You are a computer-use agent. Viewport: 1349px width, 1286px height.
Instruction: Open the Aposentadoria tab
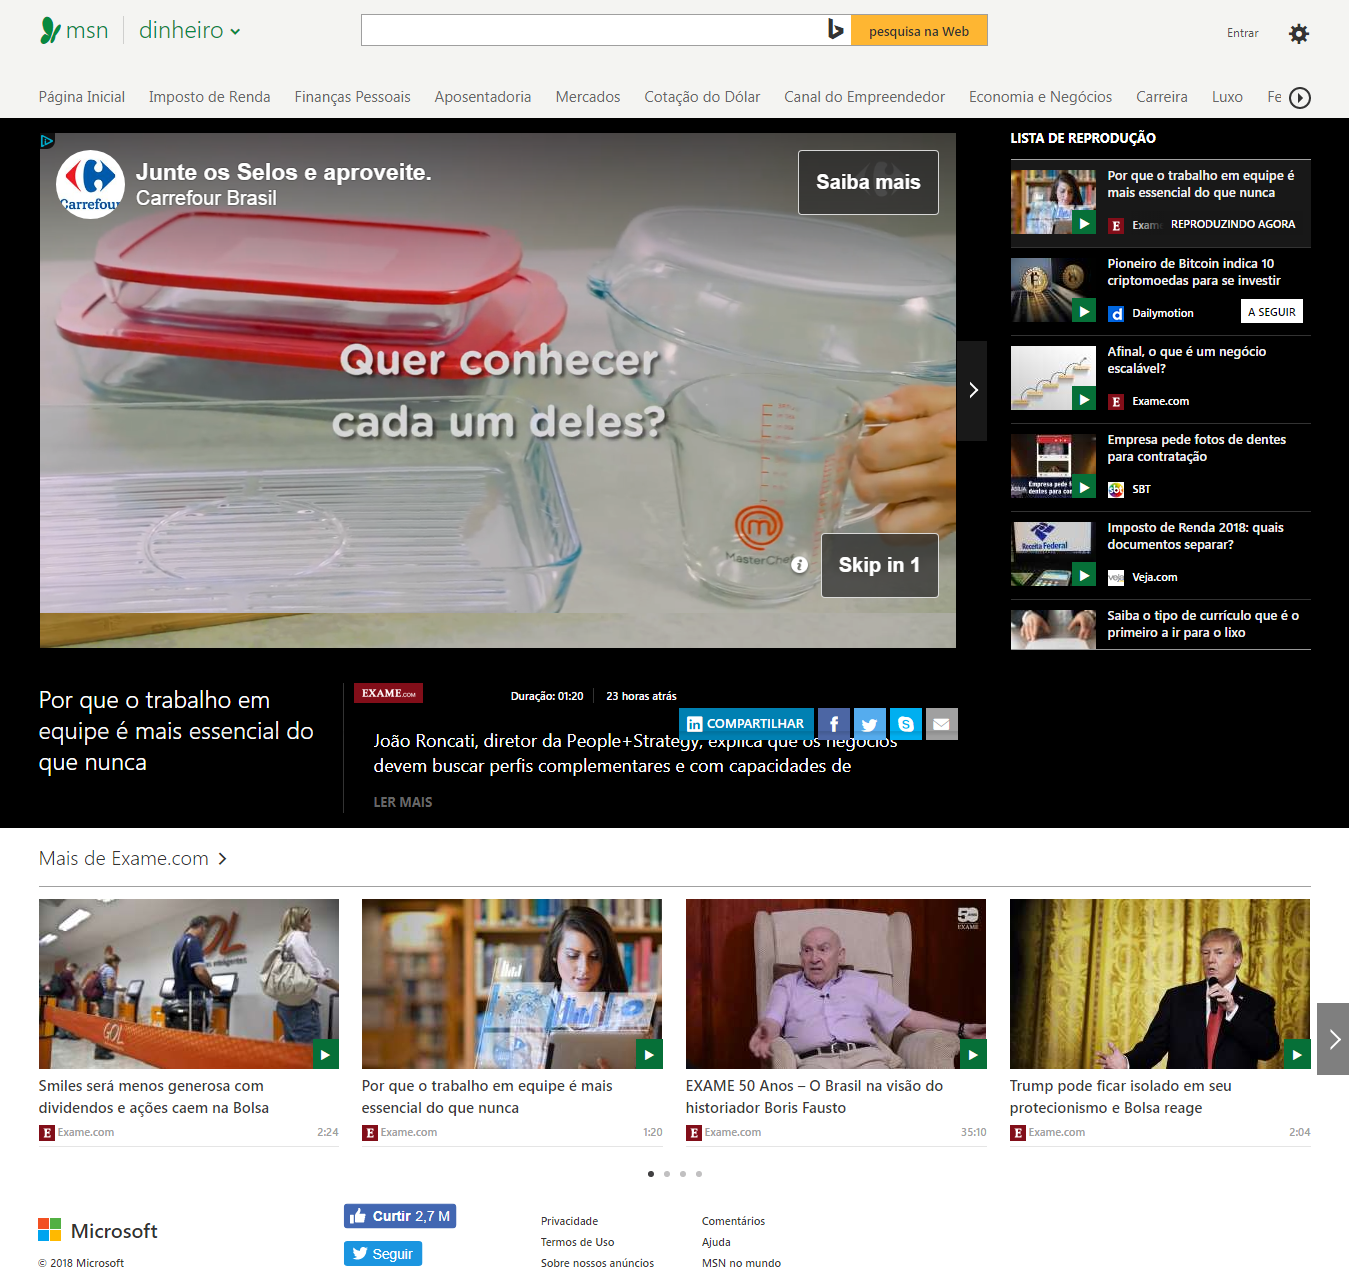tap(483, 97)
